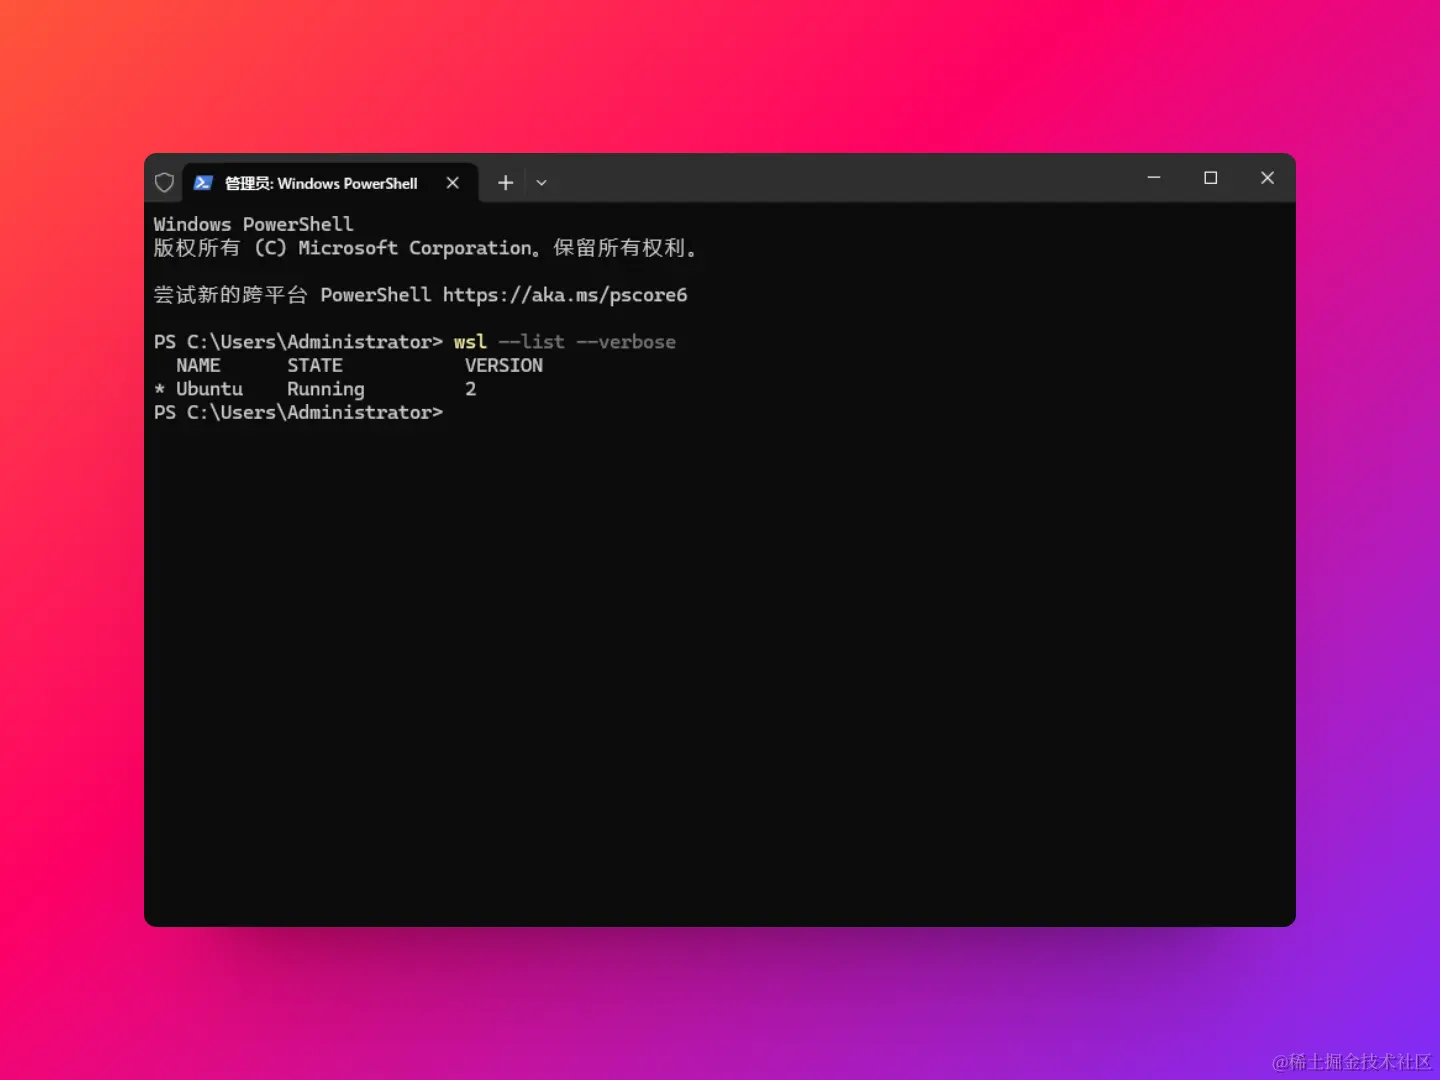1440x1080 pixels.
Task: Minimize the terminal window
Action: (x=1154, y=178)
